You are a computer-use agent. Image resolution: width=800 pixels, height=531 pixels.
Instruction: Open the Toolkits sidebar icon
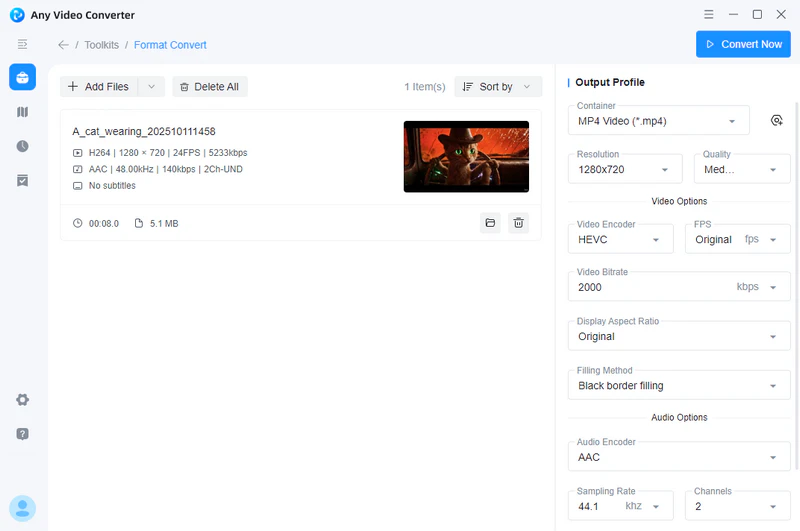click(22, 77)
